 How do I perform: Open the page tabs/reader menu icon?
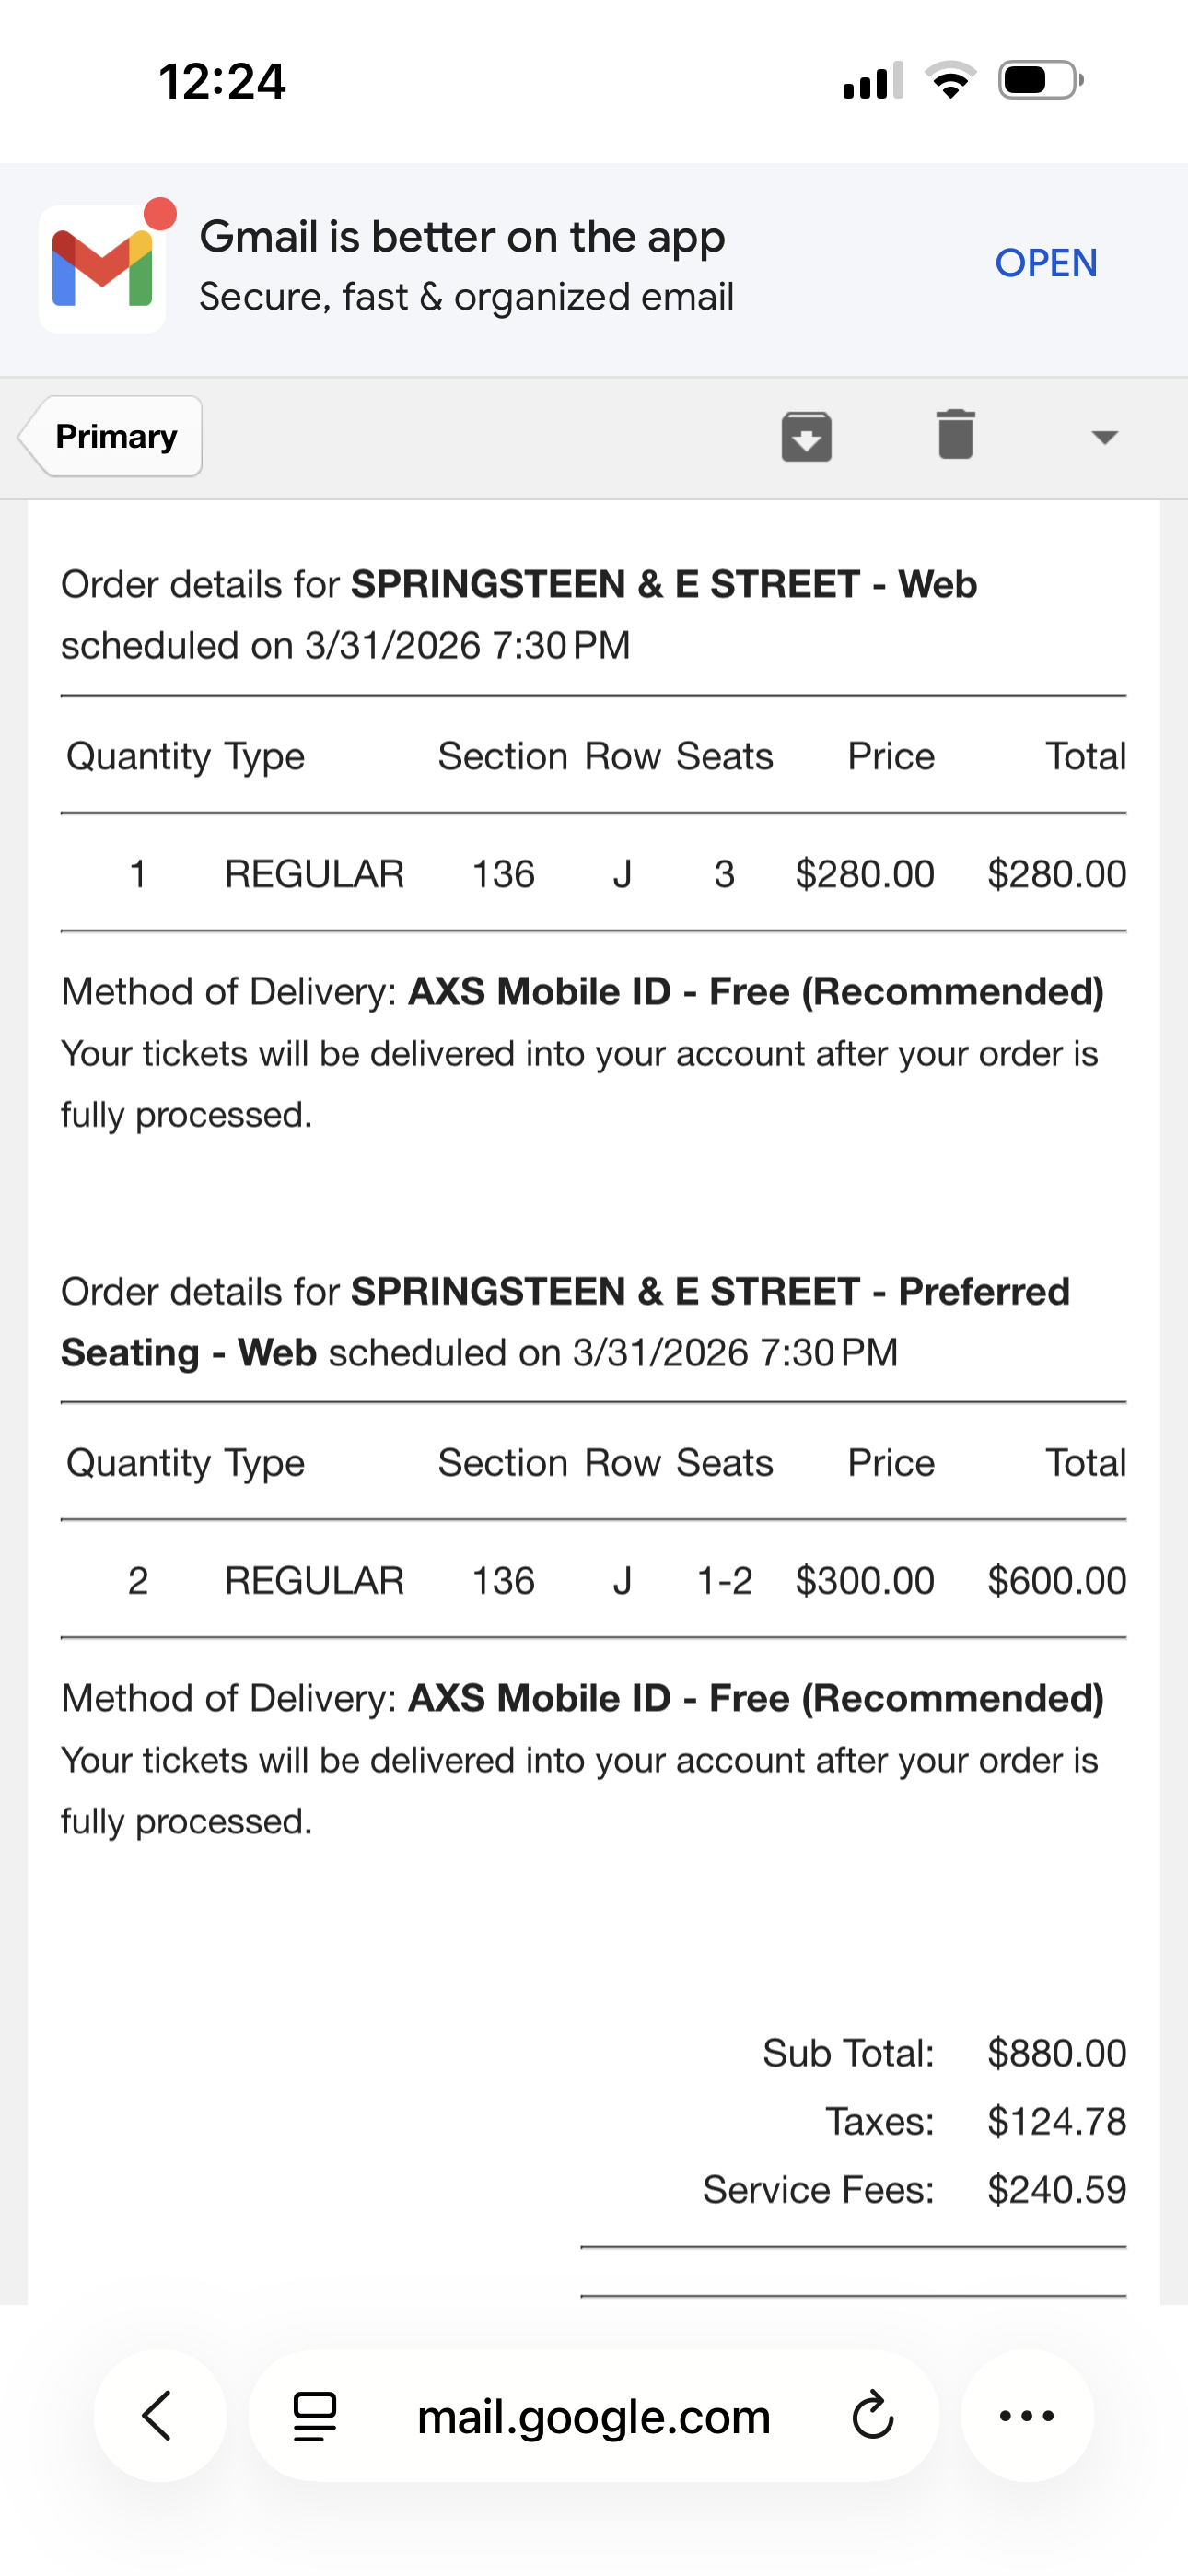pos(314,2416)
